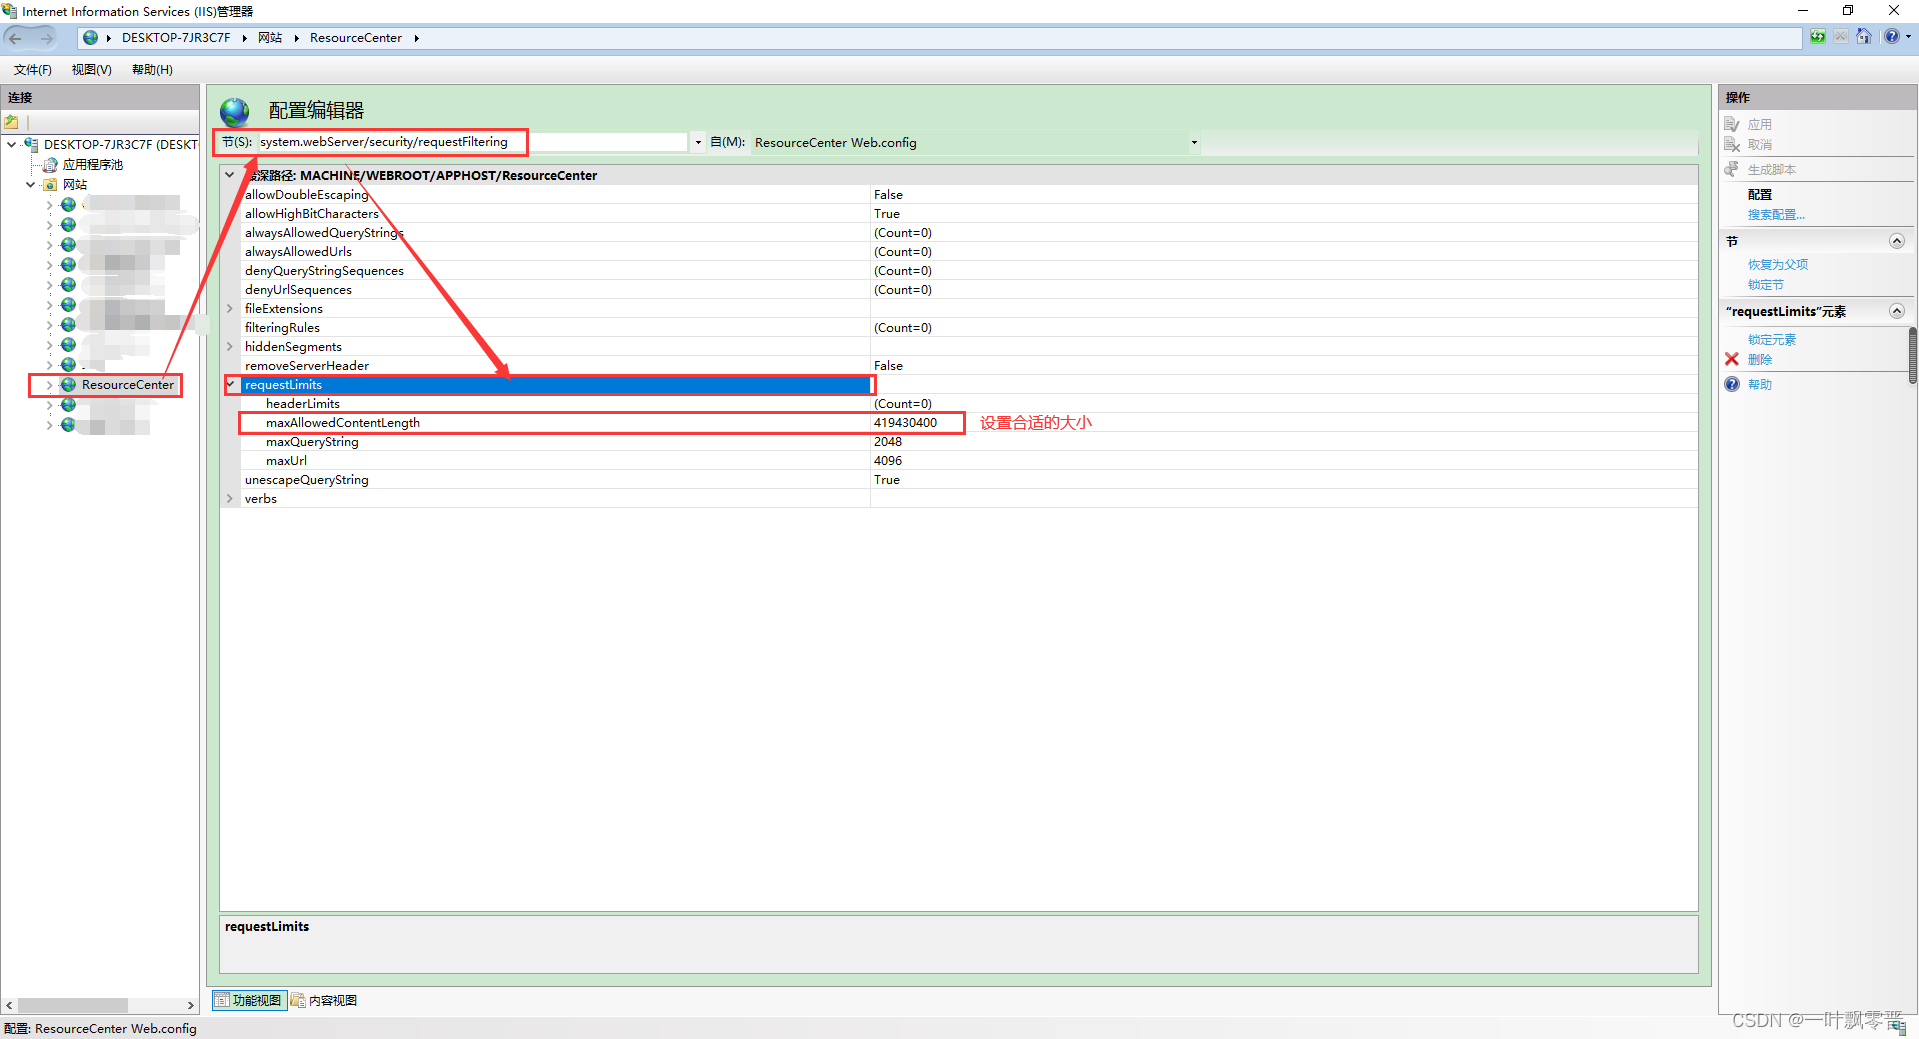Click the Content View icon at bottom
This screenshot has height=1039, width=1919.
(x=298, y=1001)
